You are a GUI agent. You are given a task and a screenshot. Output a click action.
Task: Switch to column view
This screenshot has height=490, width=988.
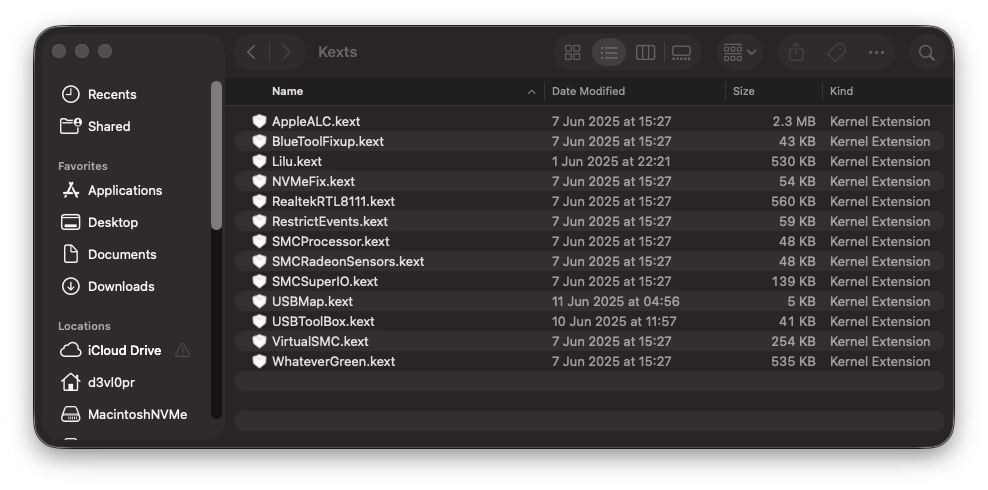645,52
